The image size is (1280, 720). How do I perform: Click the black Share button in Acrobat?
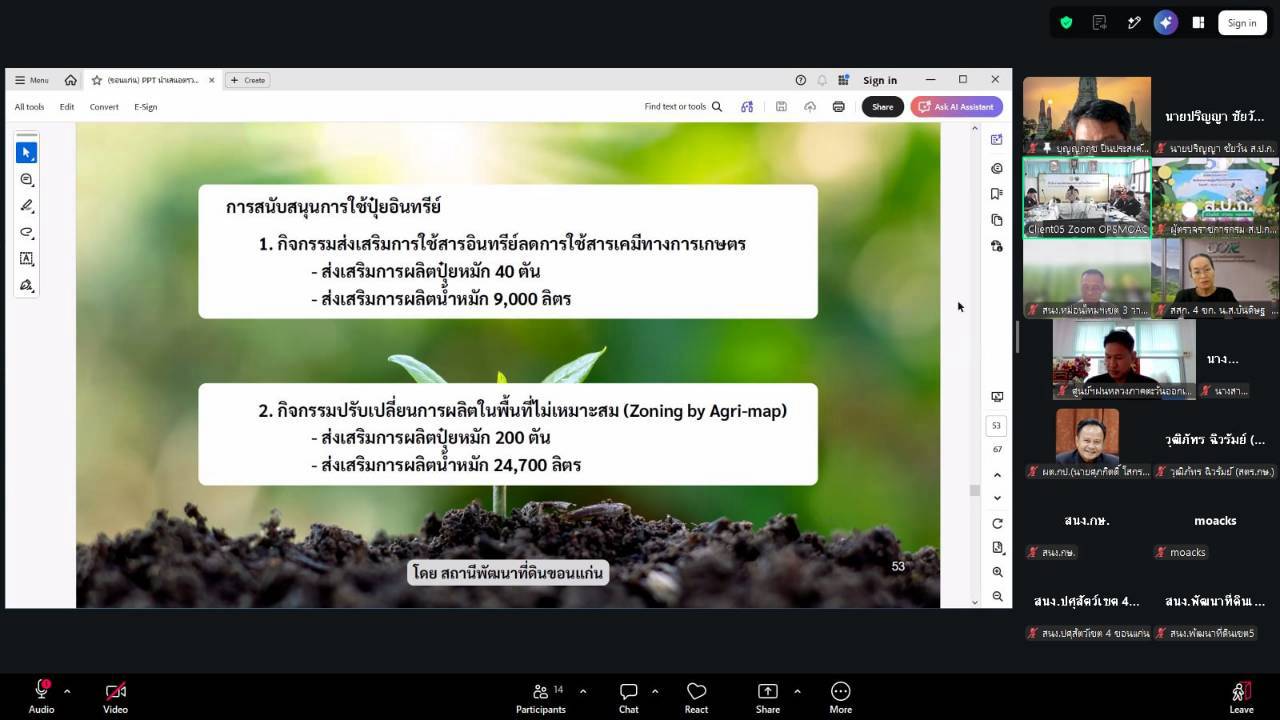pyautogui.click(x=883, y=107)
